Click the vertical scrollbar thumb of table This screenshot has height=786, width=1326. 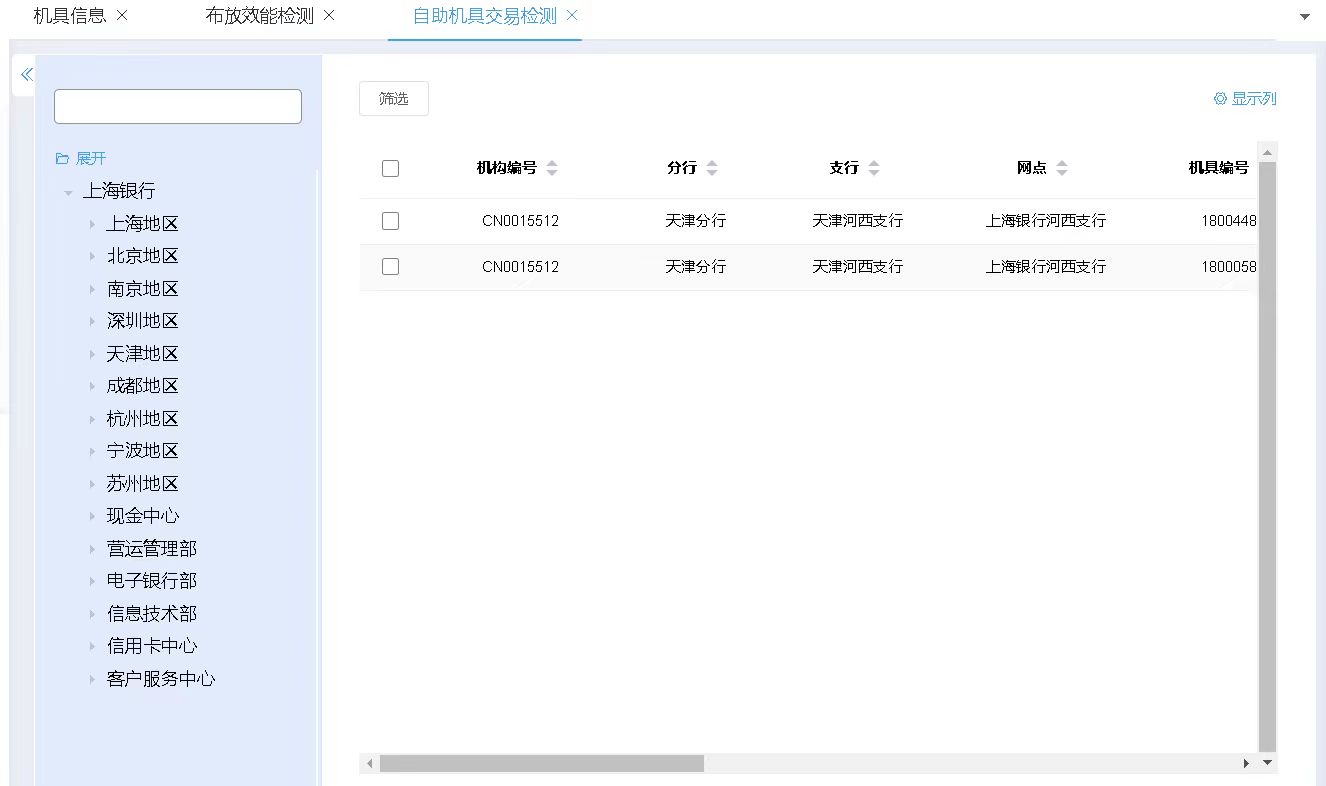click(1267, 456)
